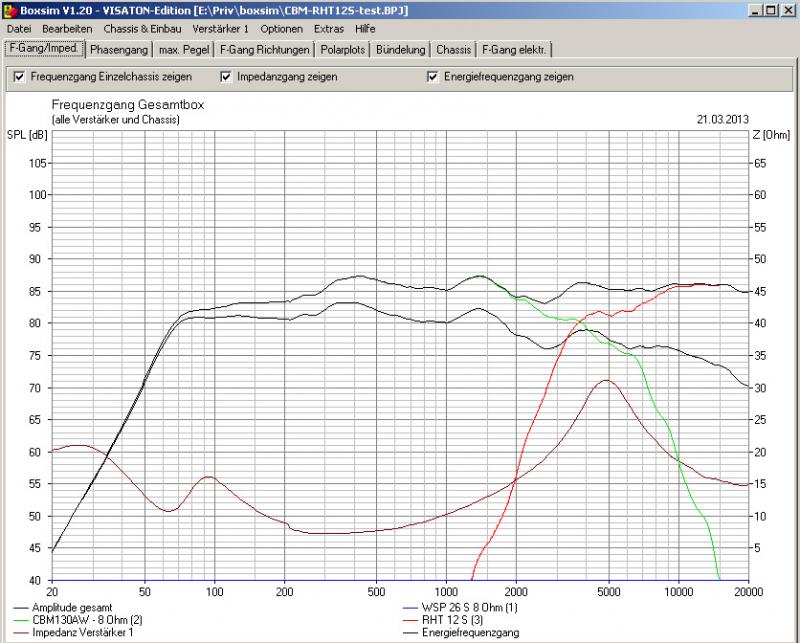The image size is (800, 643).
Task: Open the Optionen menu
Action: click(x=281, y=29)
